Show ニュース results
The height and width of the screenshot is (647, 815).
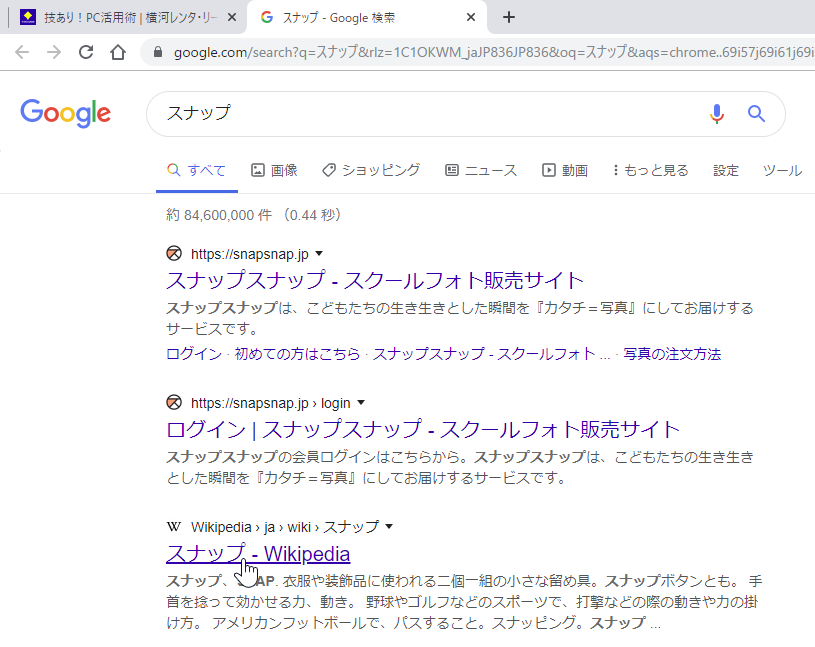tap(481, 170)
